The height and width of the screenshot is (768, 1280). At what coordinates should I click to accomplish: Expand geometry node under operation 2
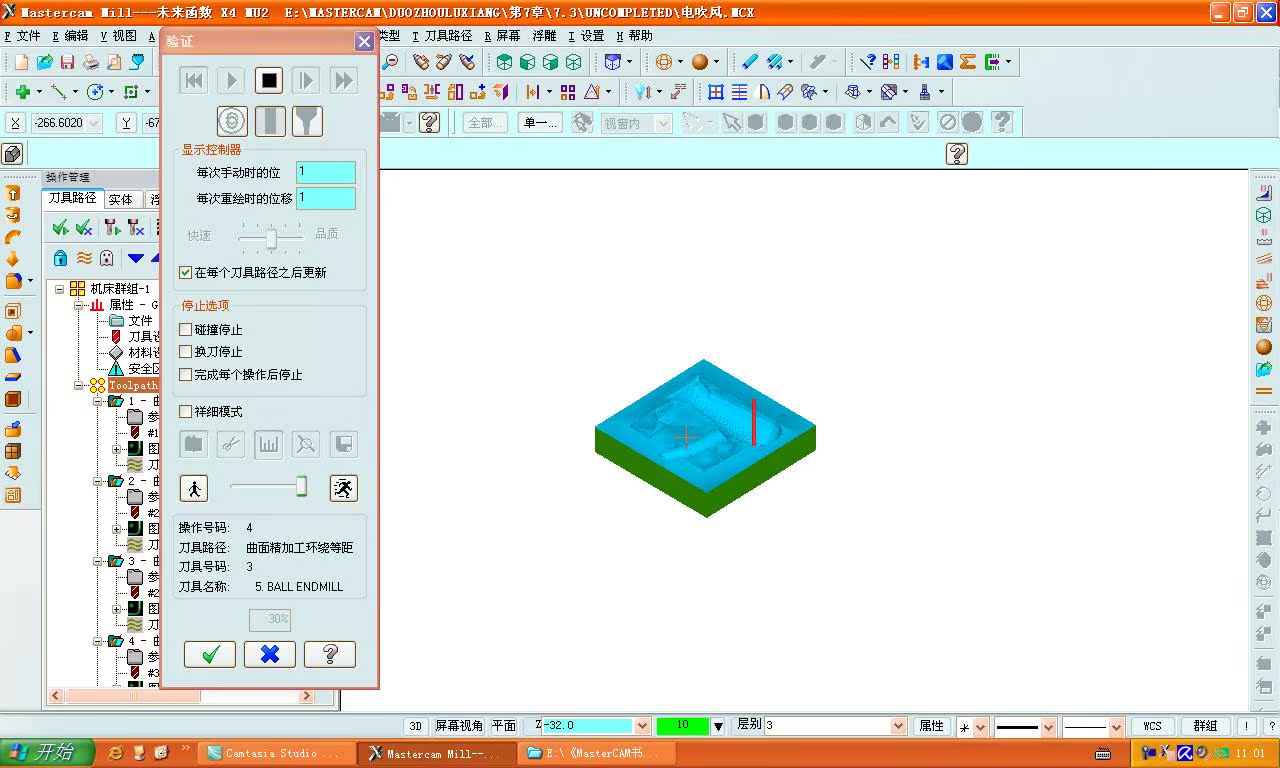pyautogui.click(x=118, y=529)
